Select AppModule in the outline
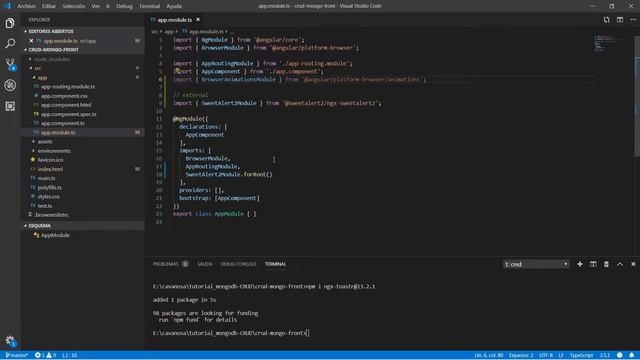Image resolution: width=640 pixels, height=360 pixels. [55, 235]
